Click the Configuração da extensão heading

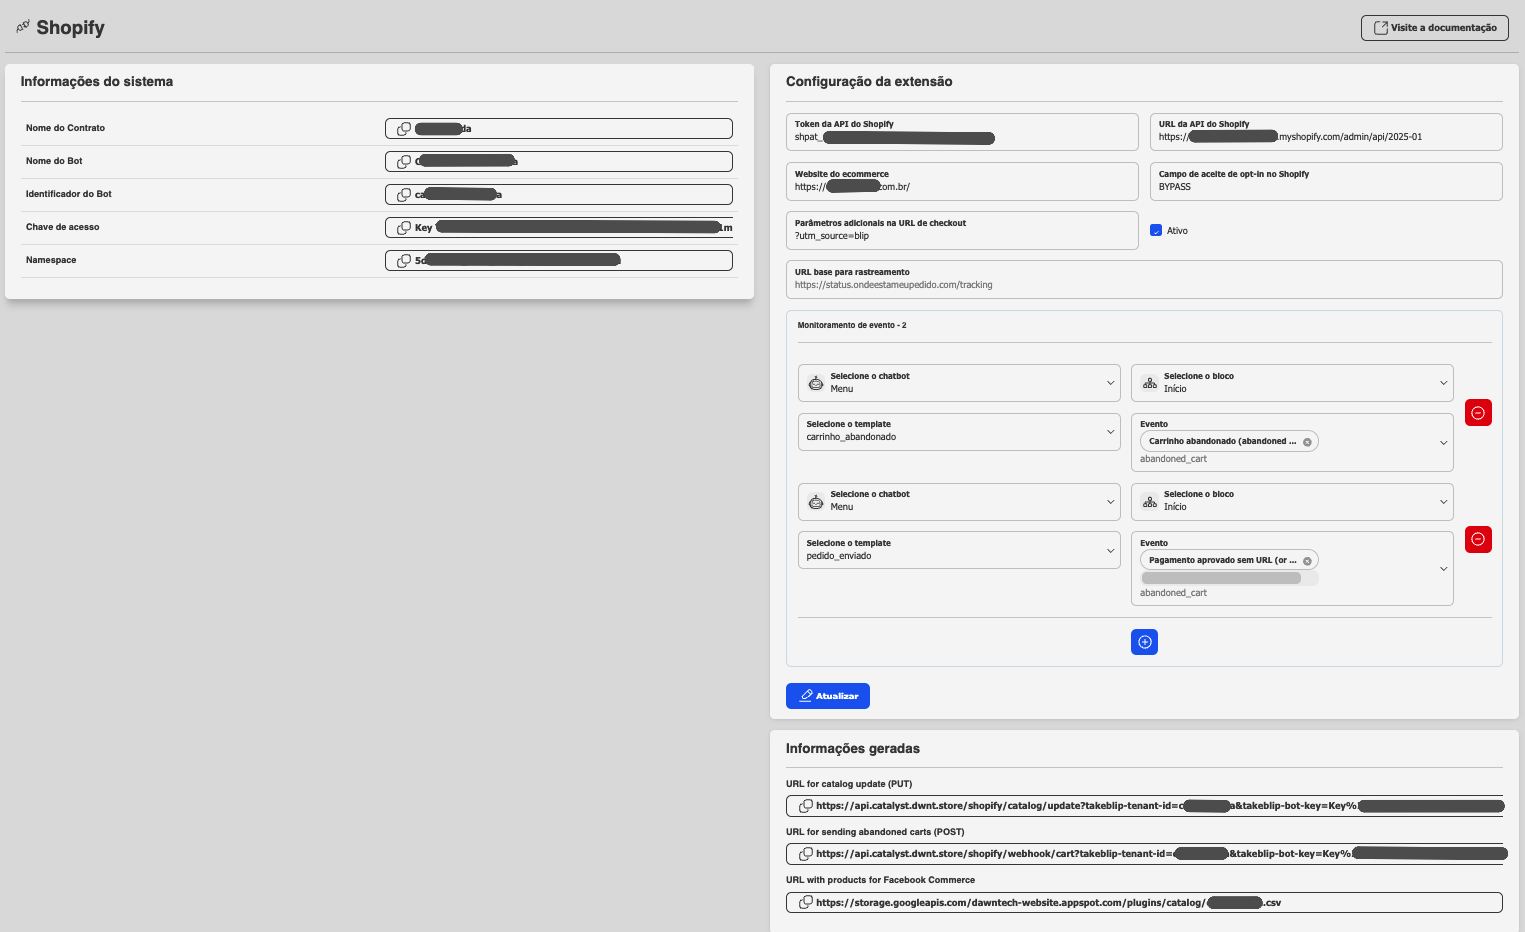click(x=869, y=82)
